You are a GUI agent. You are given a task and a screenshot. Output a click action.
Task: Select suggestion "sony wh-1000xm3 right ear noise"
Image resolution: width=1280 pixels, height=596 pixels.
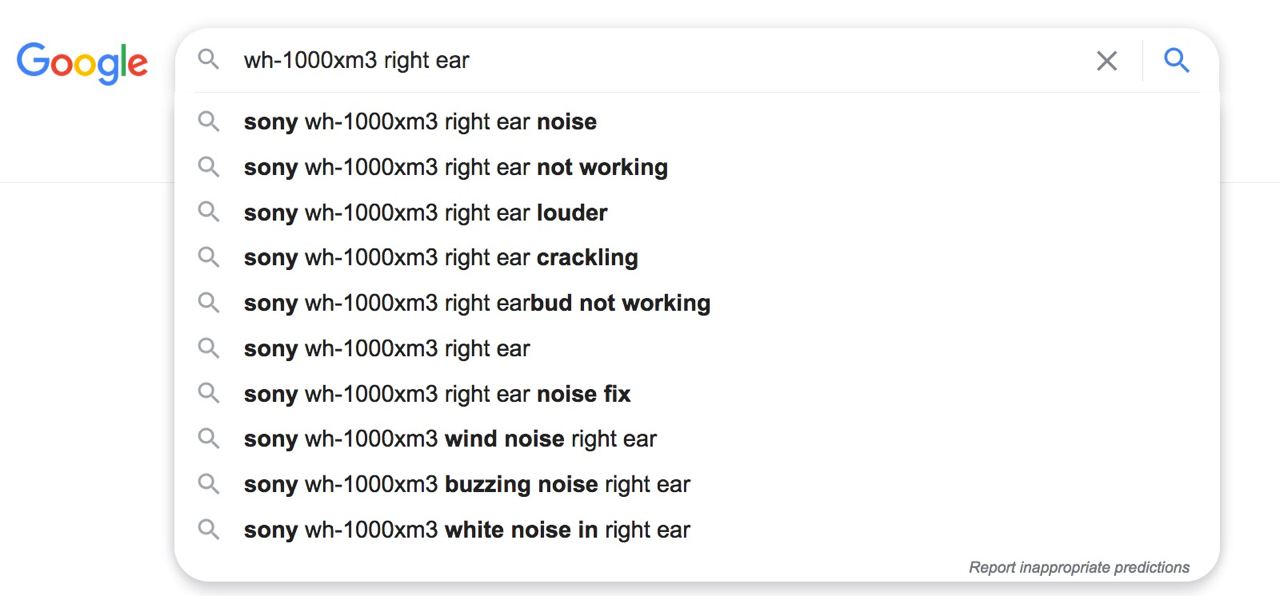click(420, 122)
